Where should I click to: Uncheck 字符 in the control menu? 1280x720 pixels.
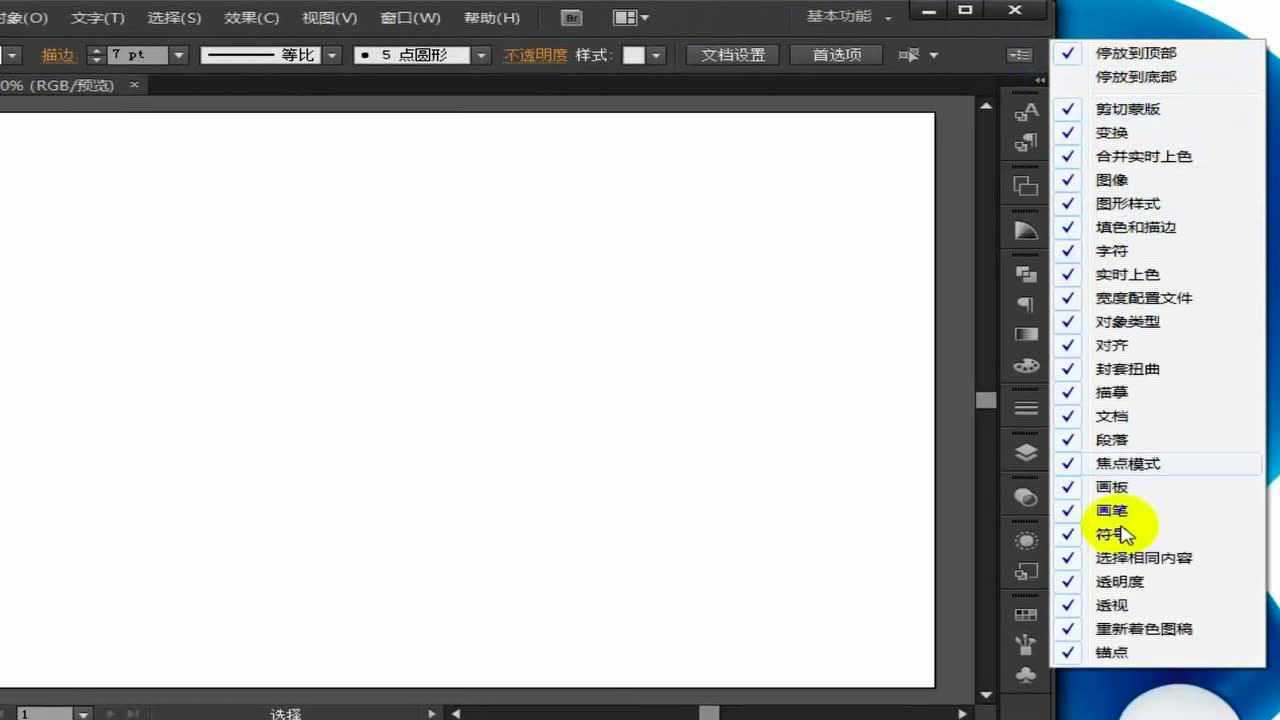click(x=1160, y=251)
